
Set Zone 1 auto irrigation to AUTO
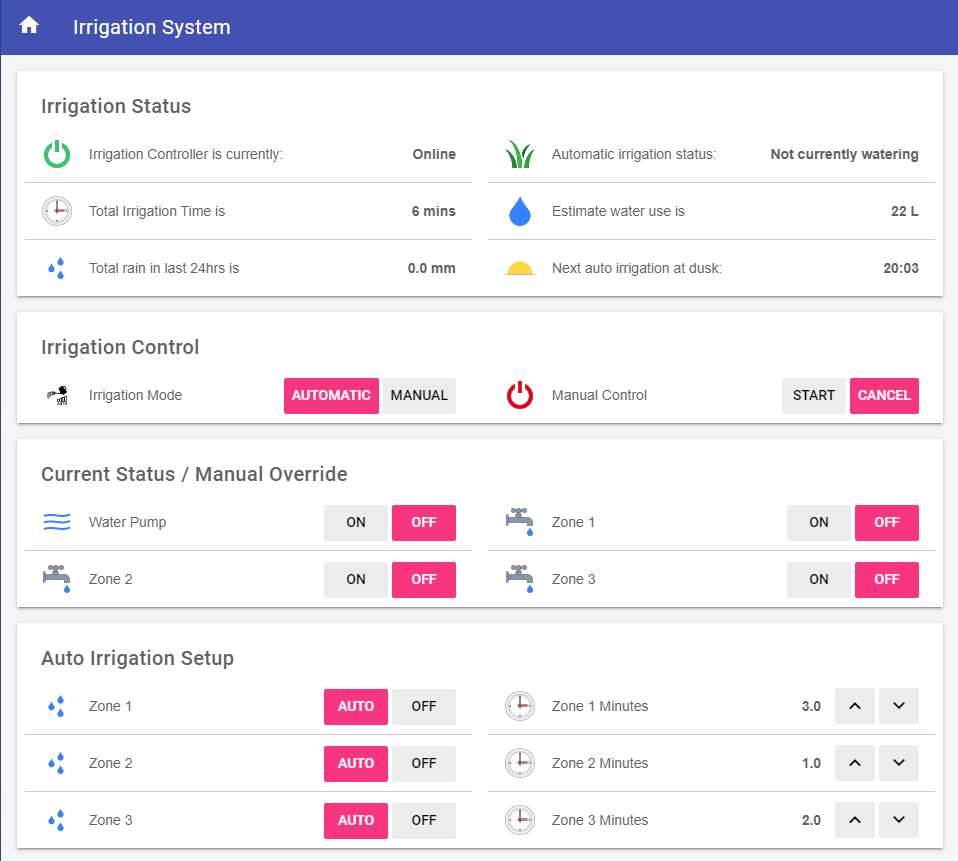coord(356,706)
